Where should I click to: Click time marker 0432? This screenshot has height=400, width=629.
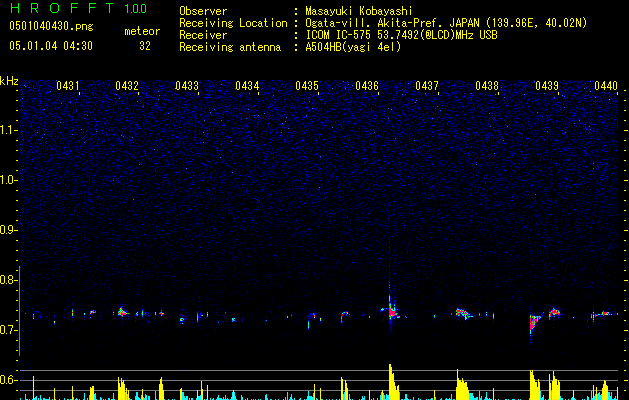pos(127,86)
